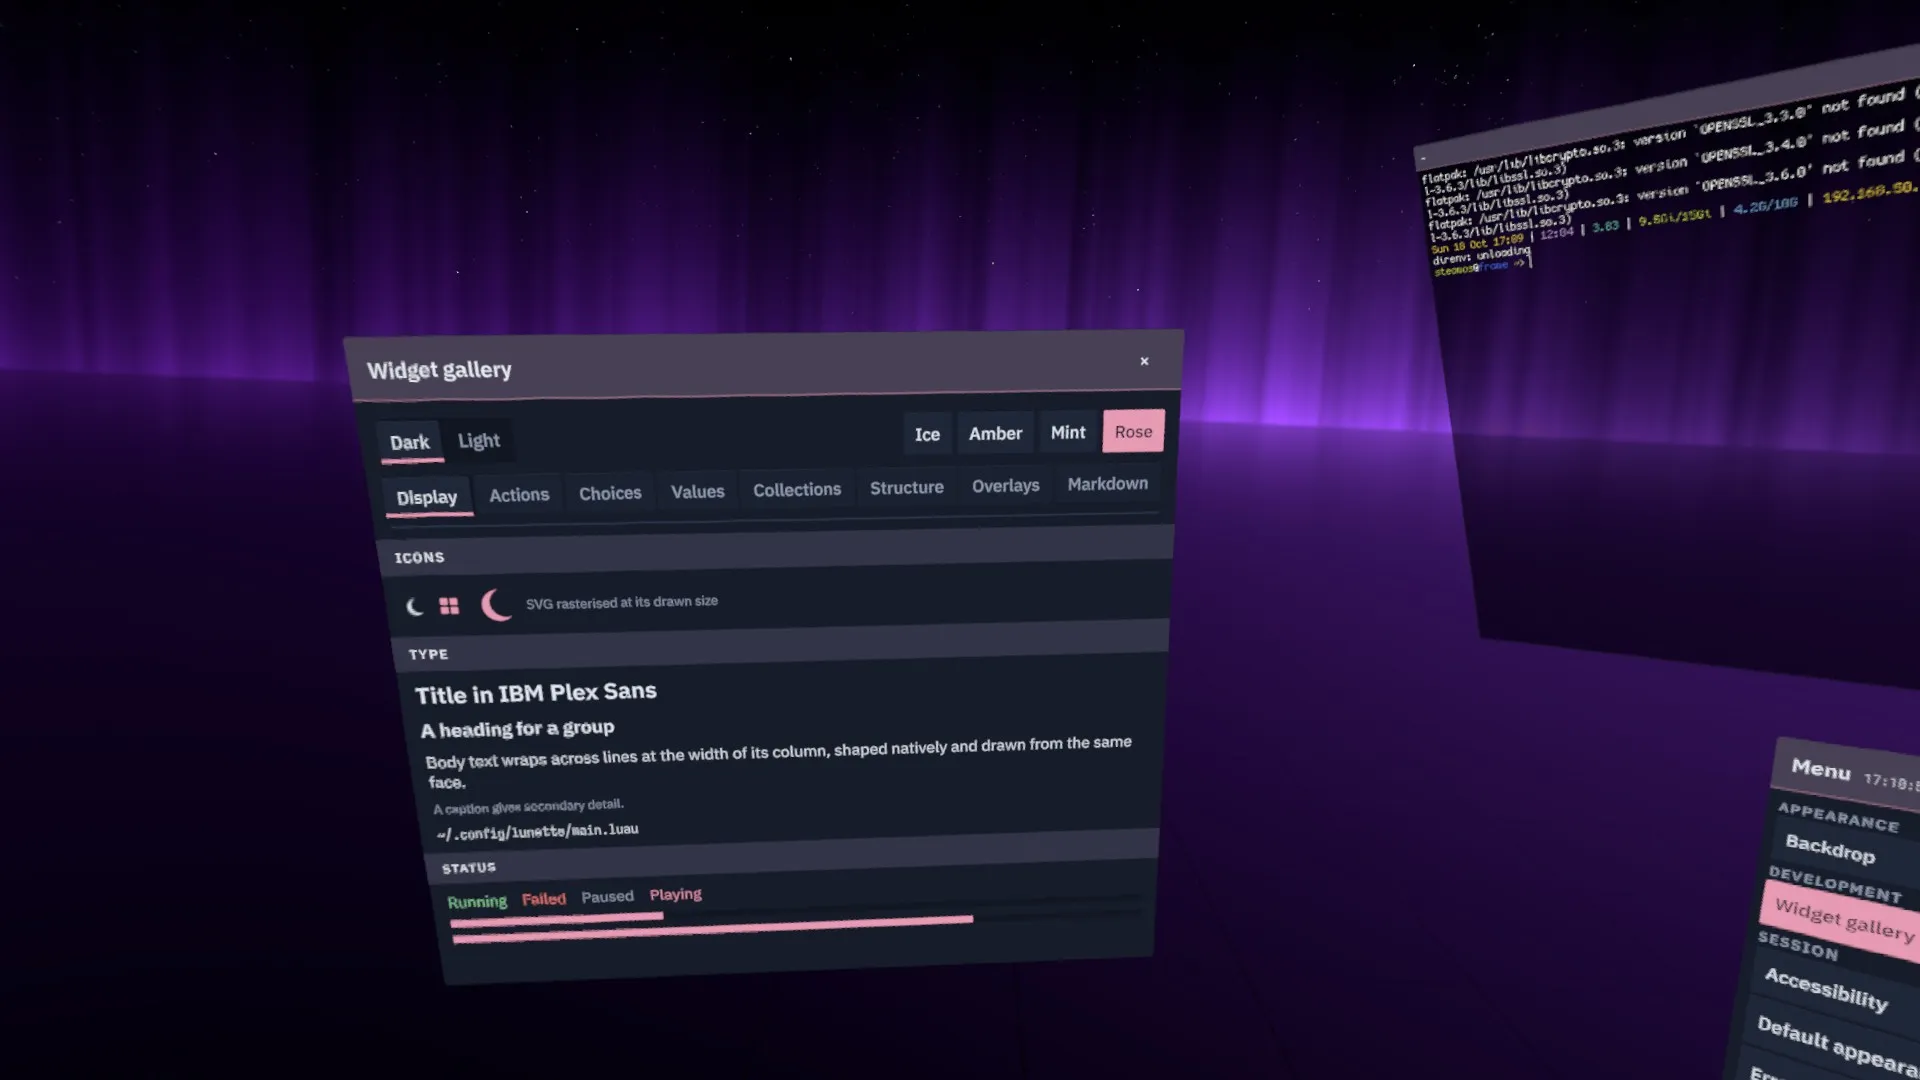This screenshot has width=1920, height=1080.
Task: Click the Running status label
Action: 477,901
